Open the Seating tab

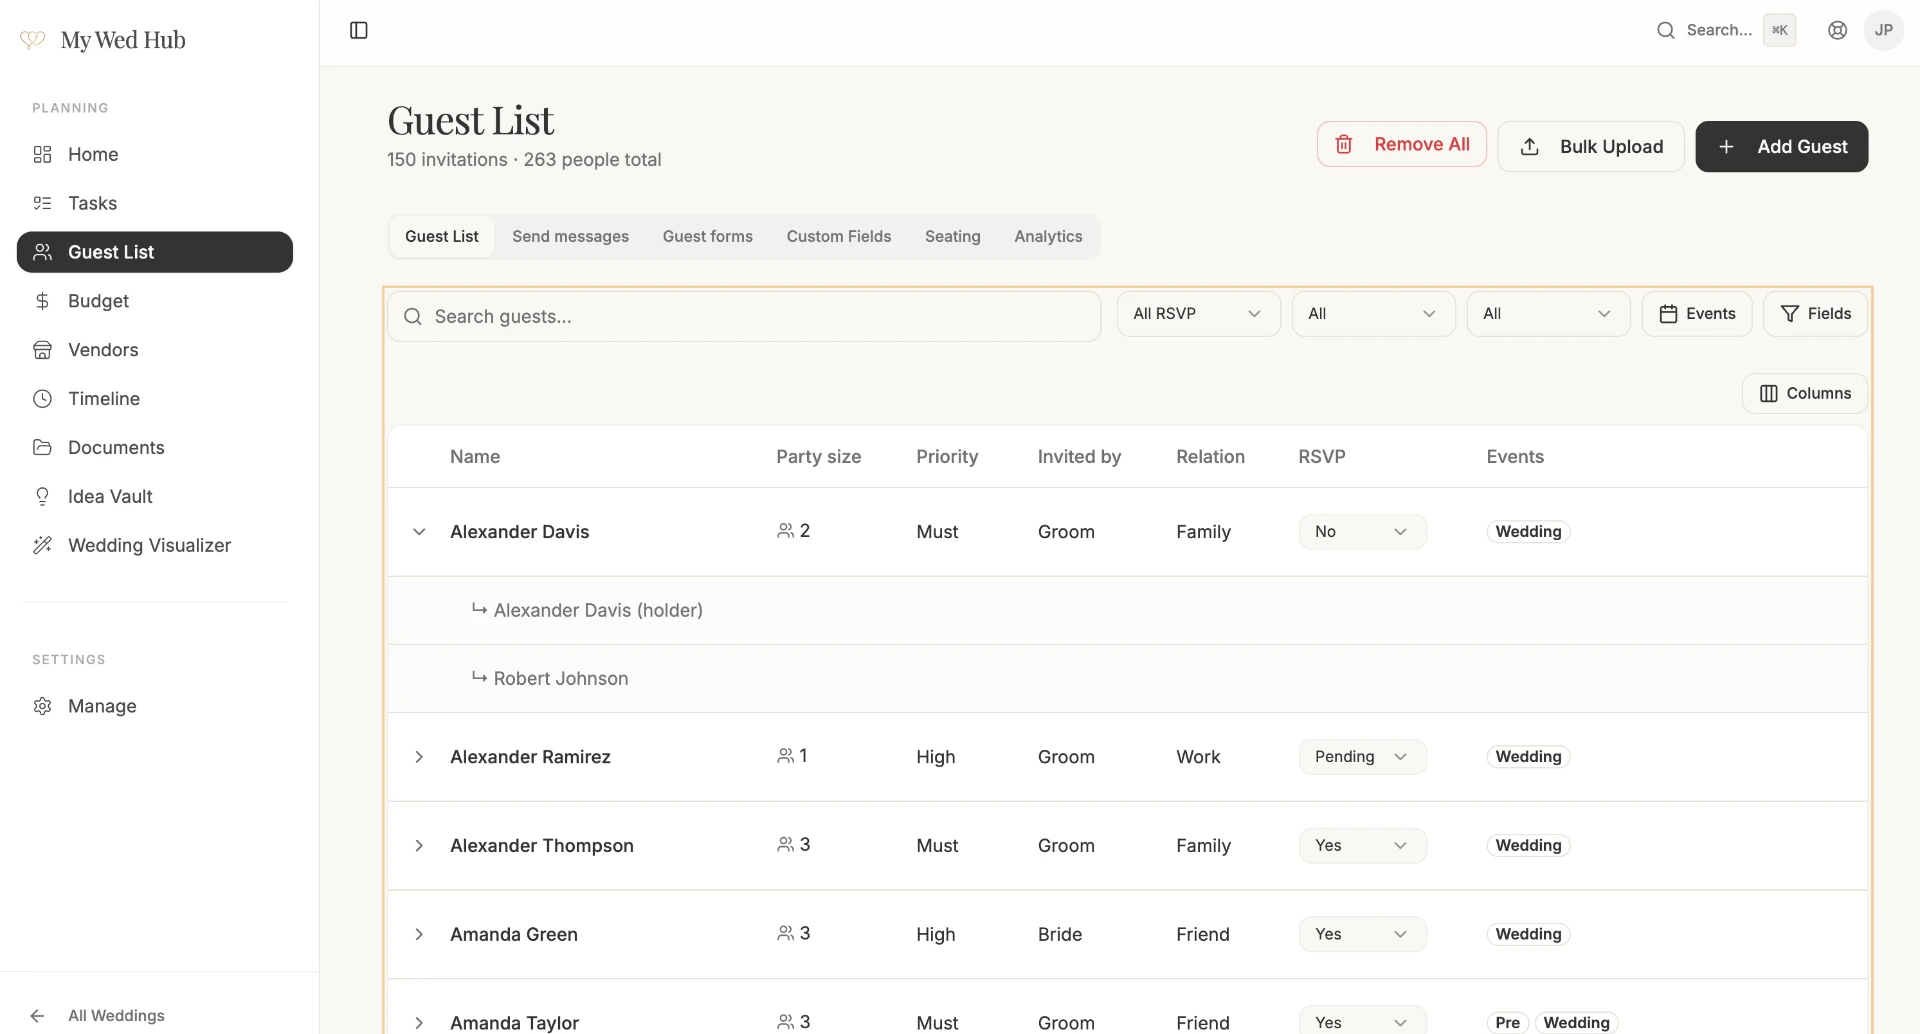coord(952,237)
